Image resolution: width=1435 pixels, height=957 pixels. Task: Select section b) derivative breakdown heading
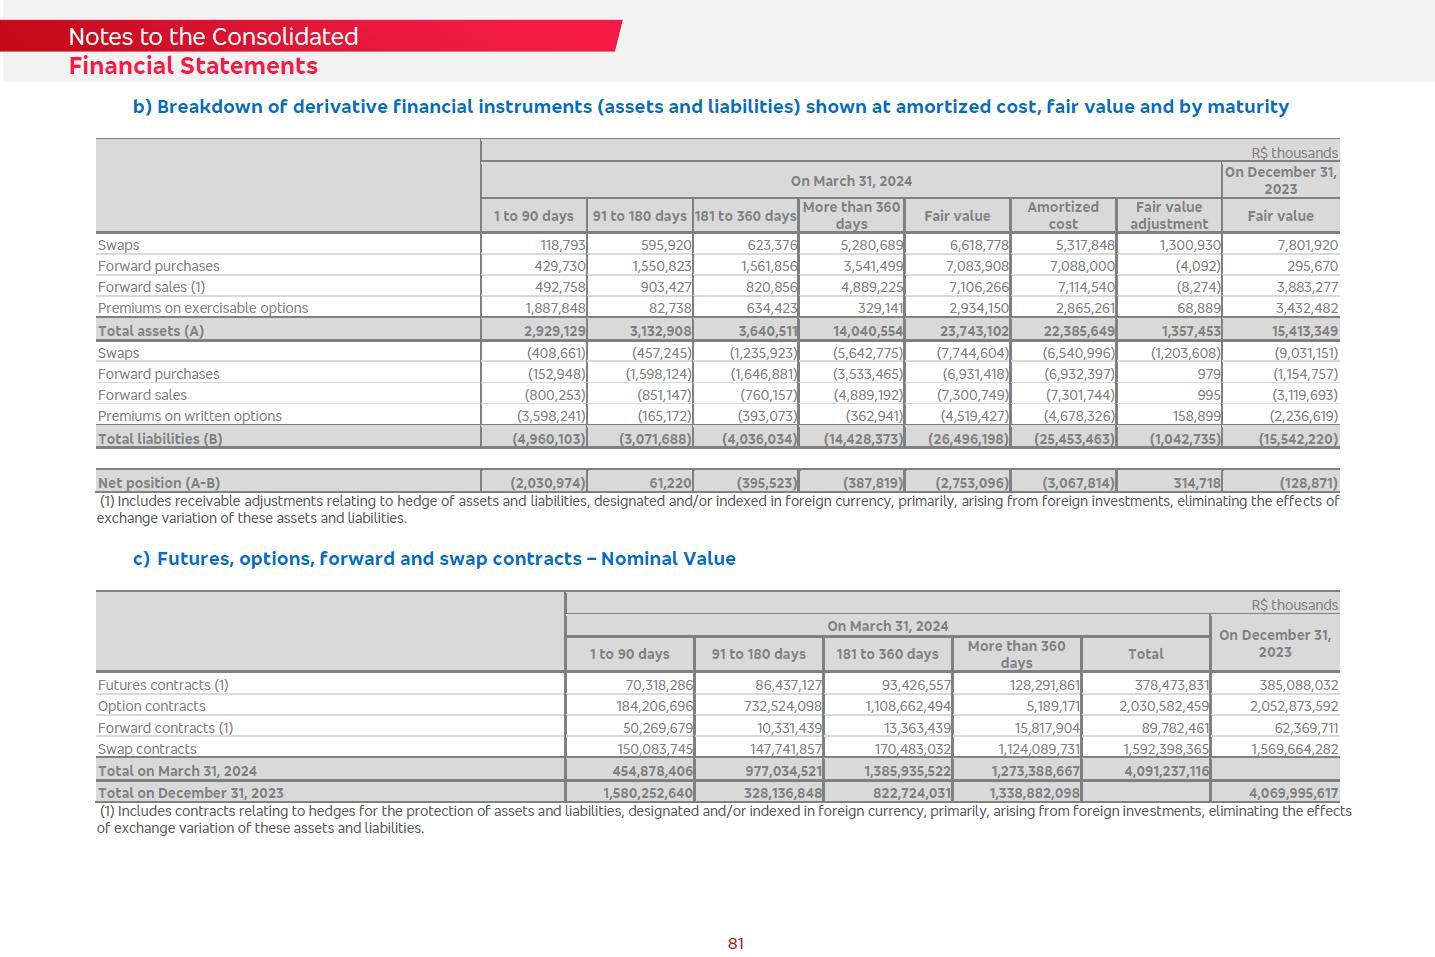tap(710, 107)
